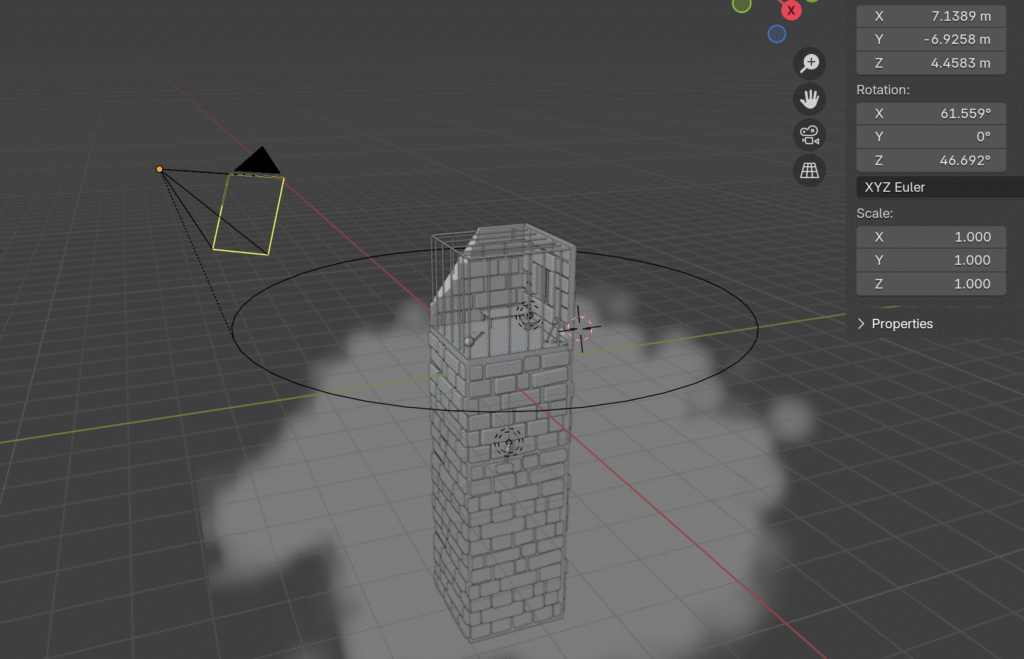The height and width of the screenshot is (659, 1024).
Task: Click the camera's black up-arrow triangle
Action: (x=259, y=160)
